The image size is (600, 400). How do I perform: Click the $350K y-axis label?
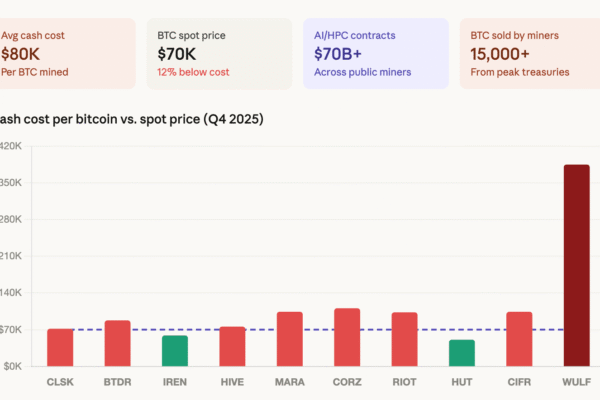tap(11, 183)
